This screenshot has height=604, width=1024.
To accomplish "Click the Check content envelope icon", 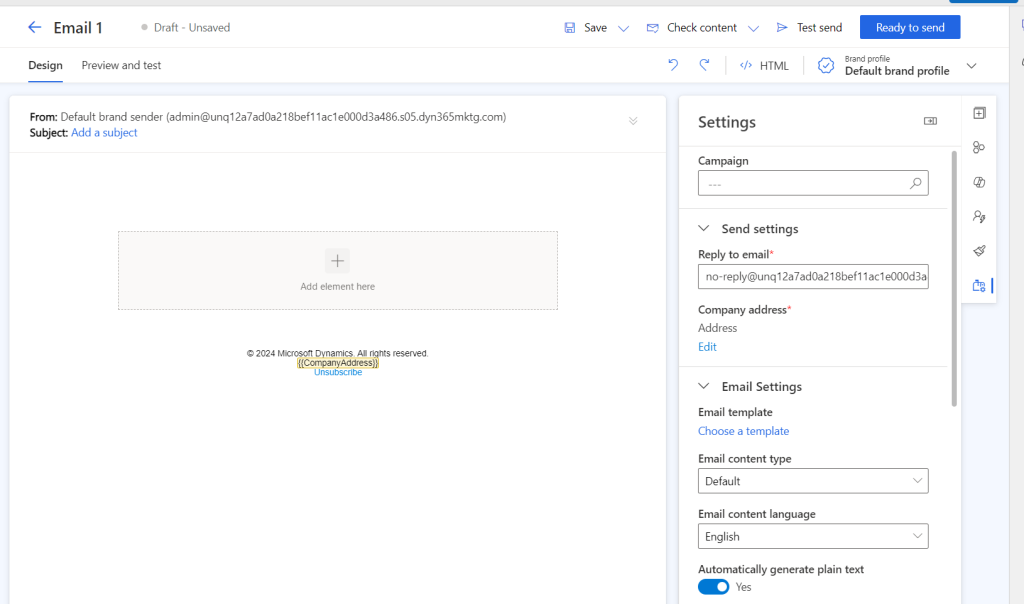I will pos(652,27).
